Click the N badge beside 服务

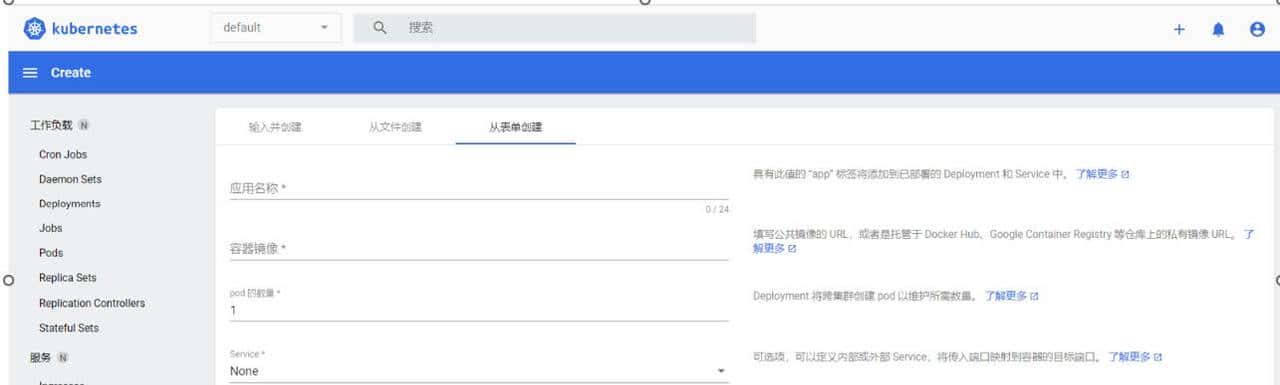pos(63,357)
